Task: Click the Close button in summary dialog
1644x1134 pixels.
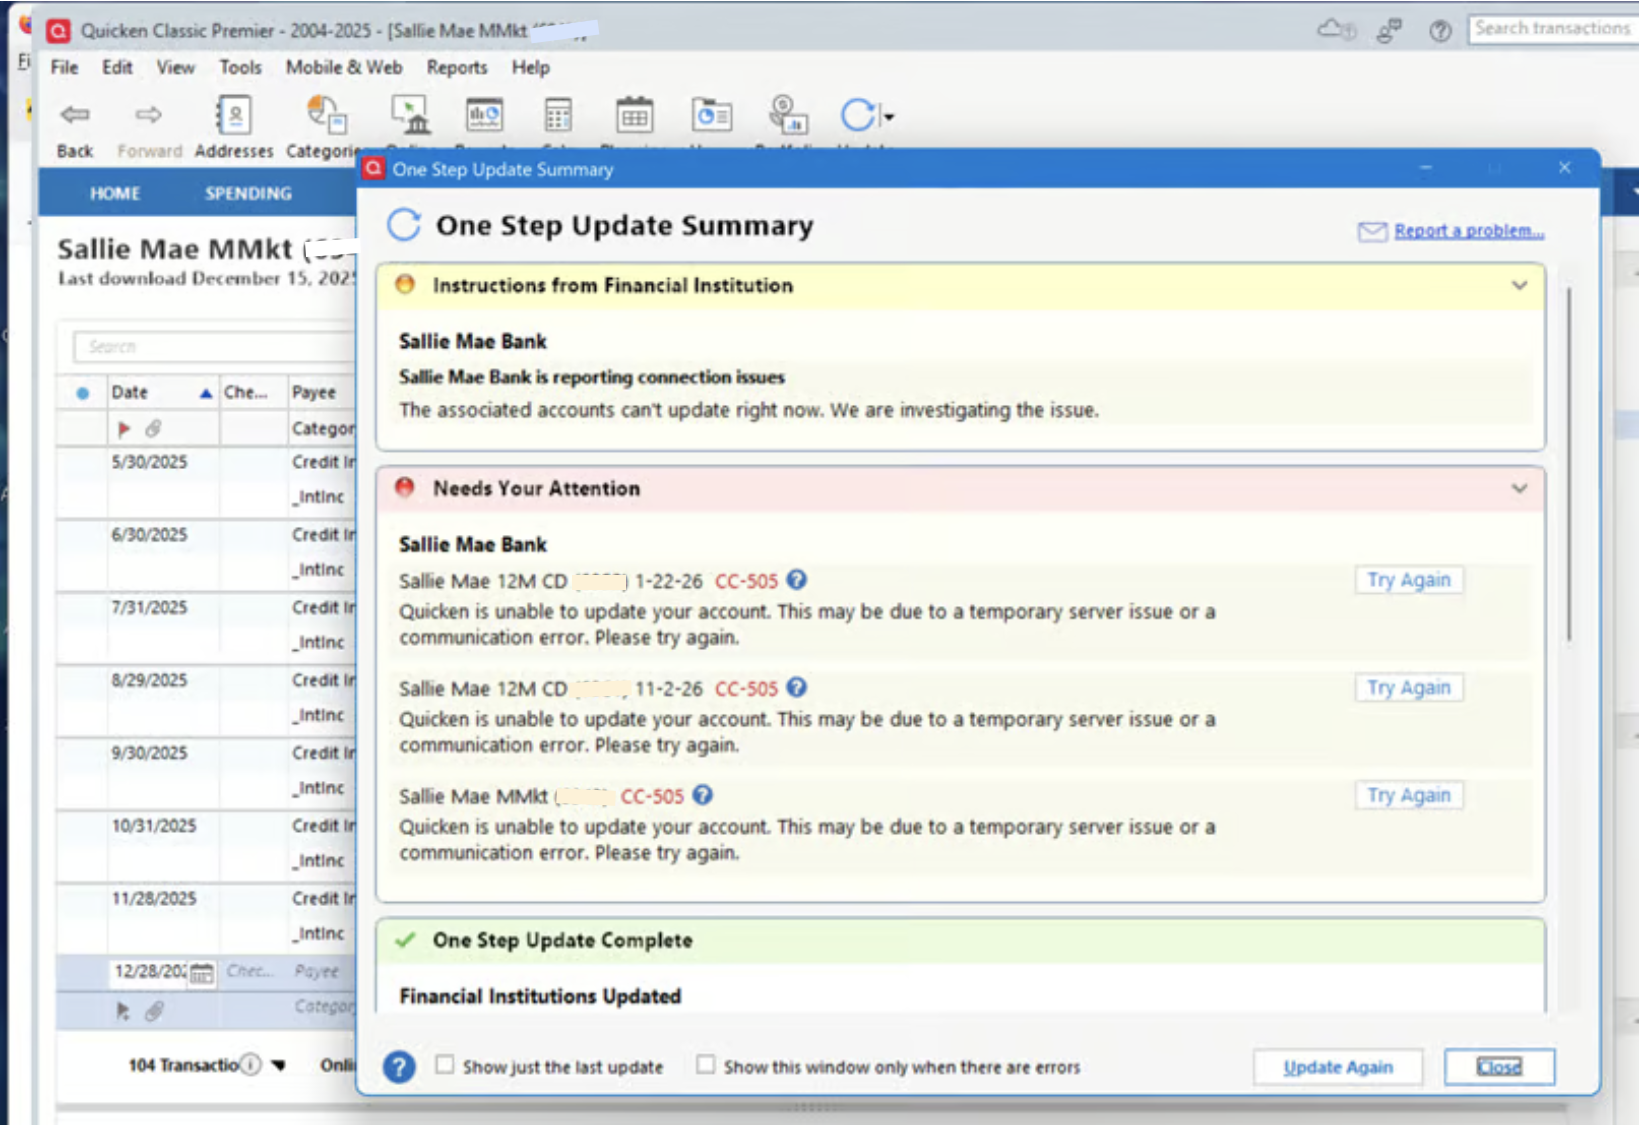Action: [1499, 1068]
